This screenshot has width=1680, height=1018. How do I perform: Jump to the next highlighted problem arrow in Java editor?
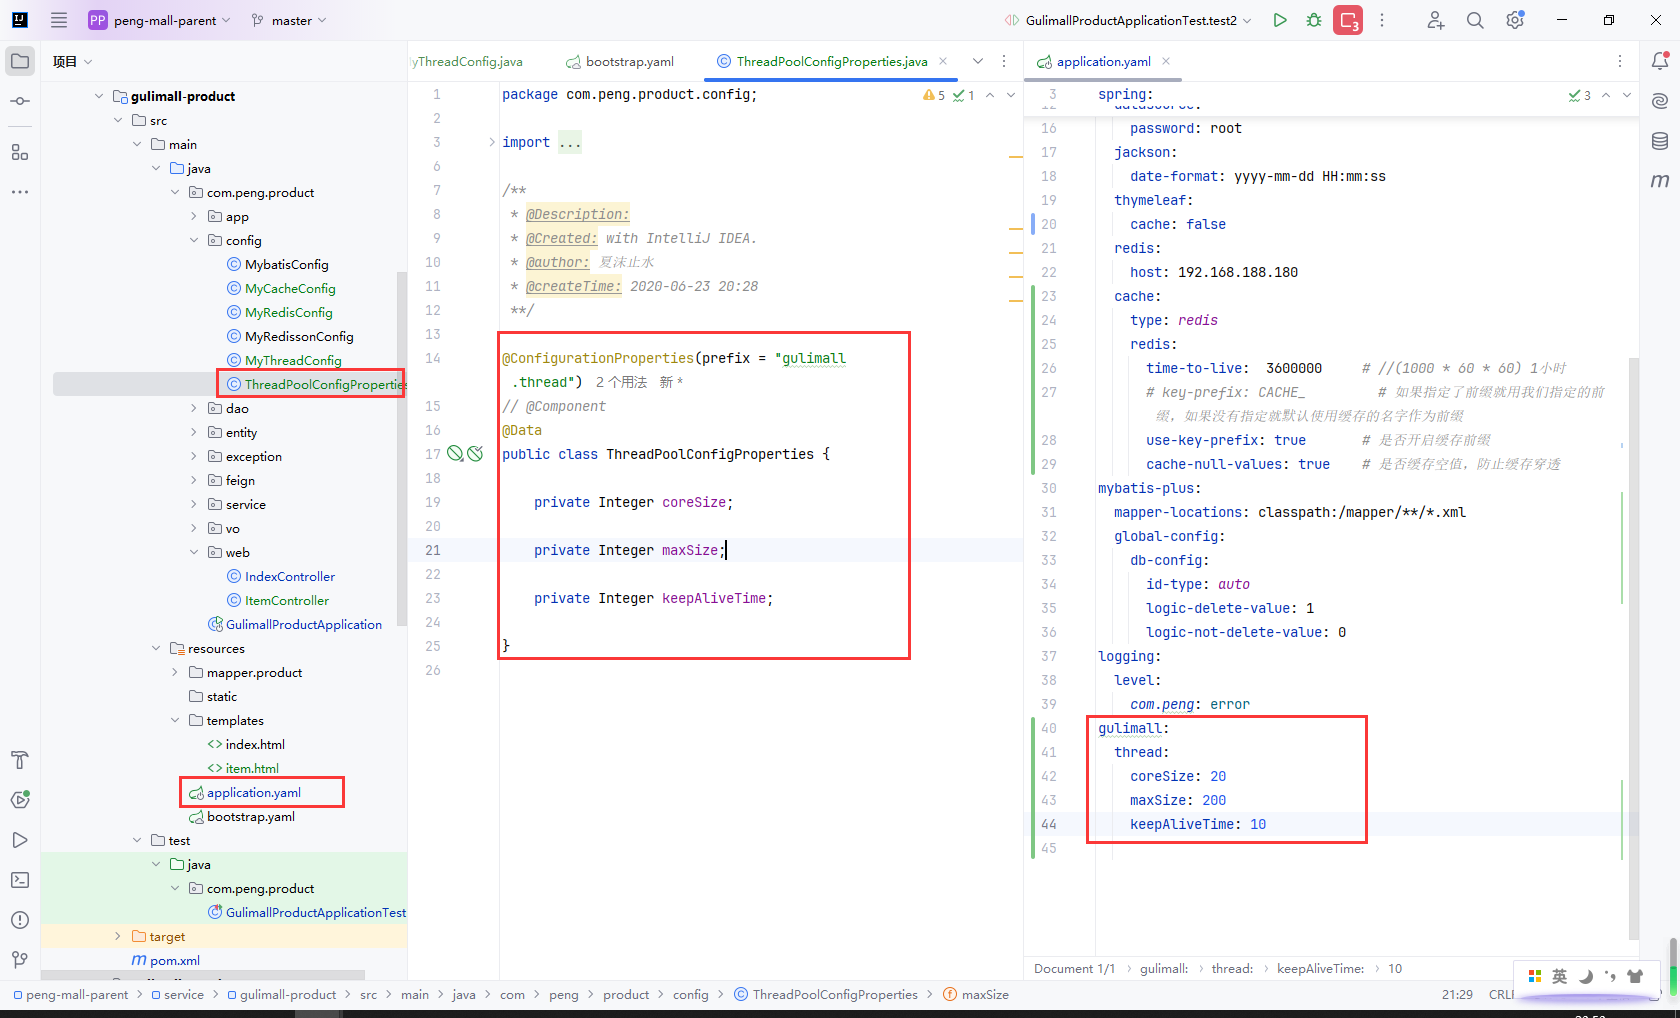(1011, 95)
